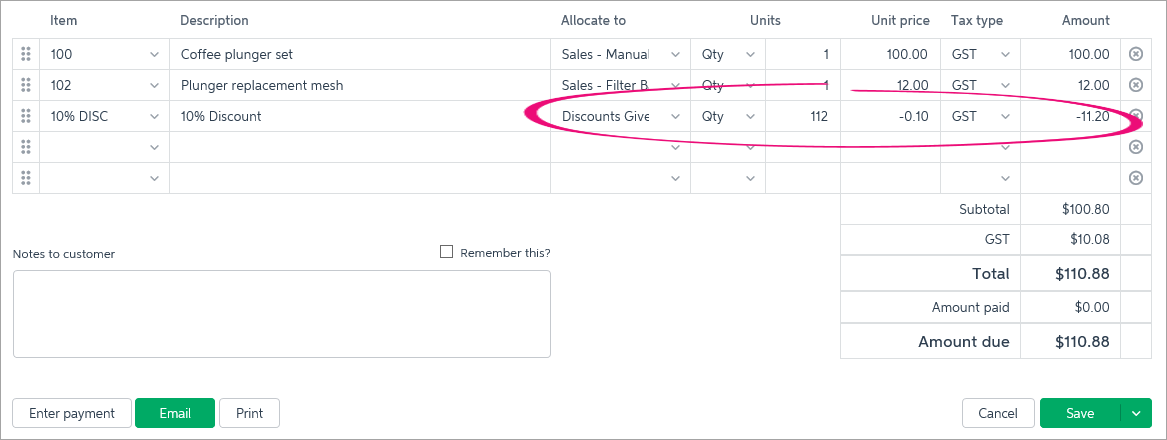Email the invoice
Image resolution: width=1167 pixels, height=440 pixels.
coord(175,413)
